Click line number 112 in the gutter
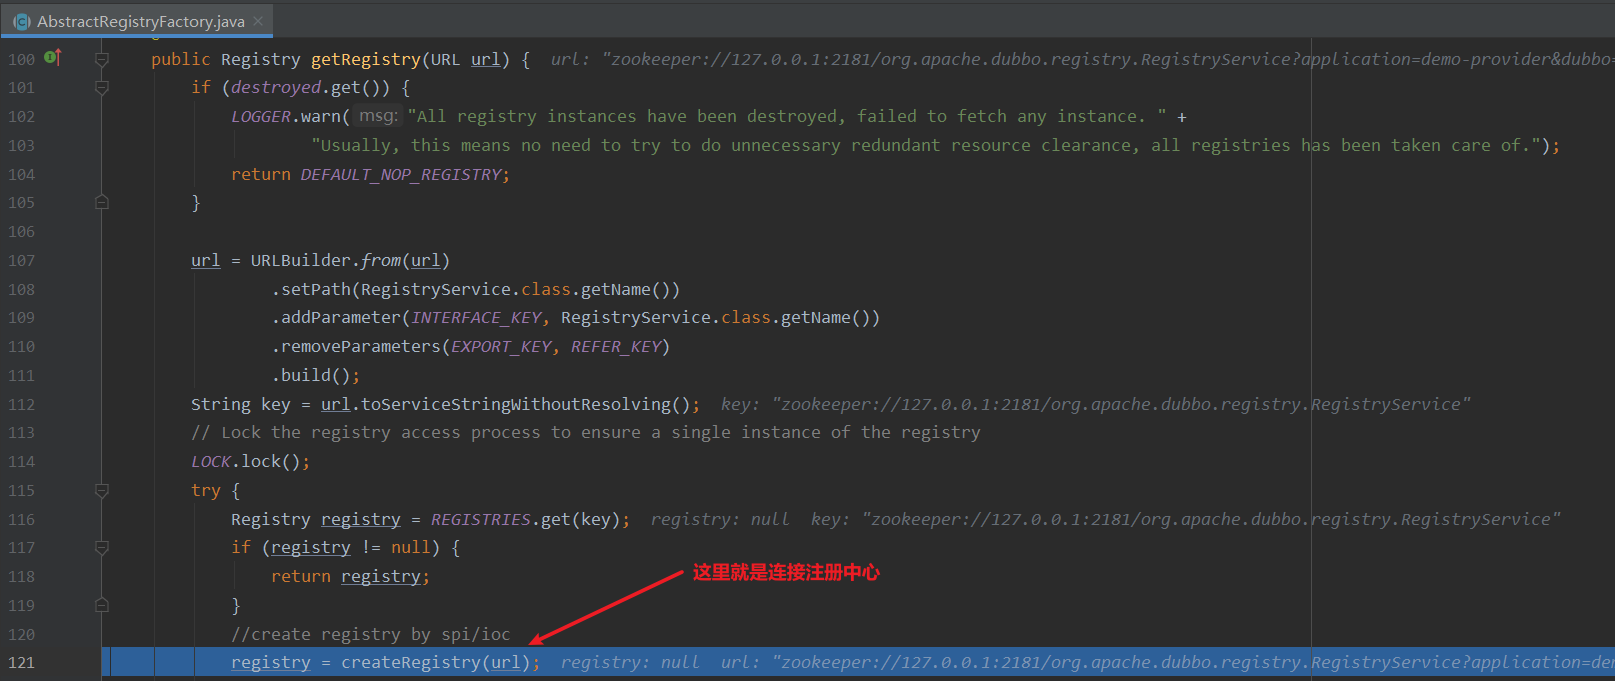Image resolution: width=1615 pixels, height=681 pixels. click(x=21, y=405)
